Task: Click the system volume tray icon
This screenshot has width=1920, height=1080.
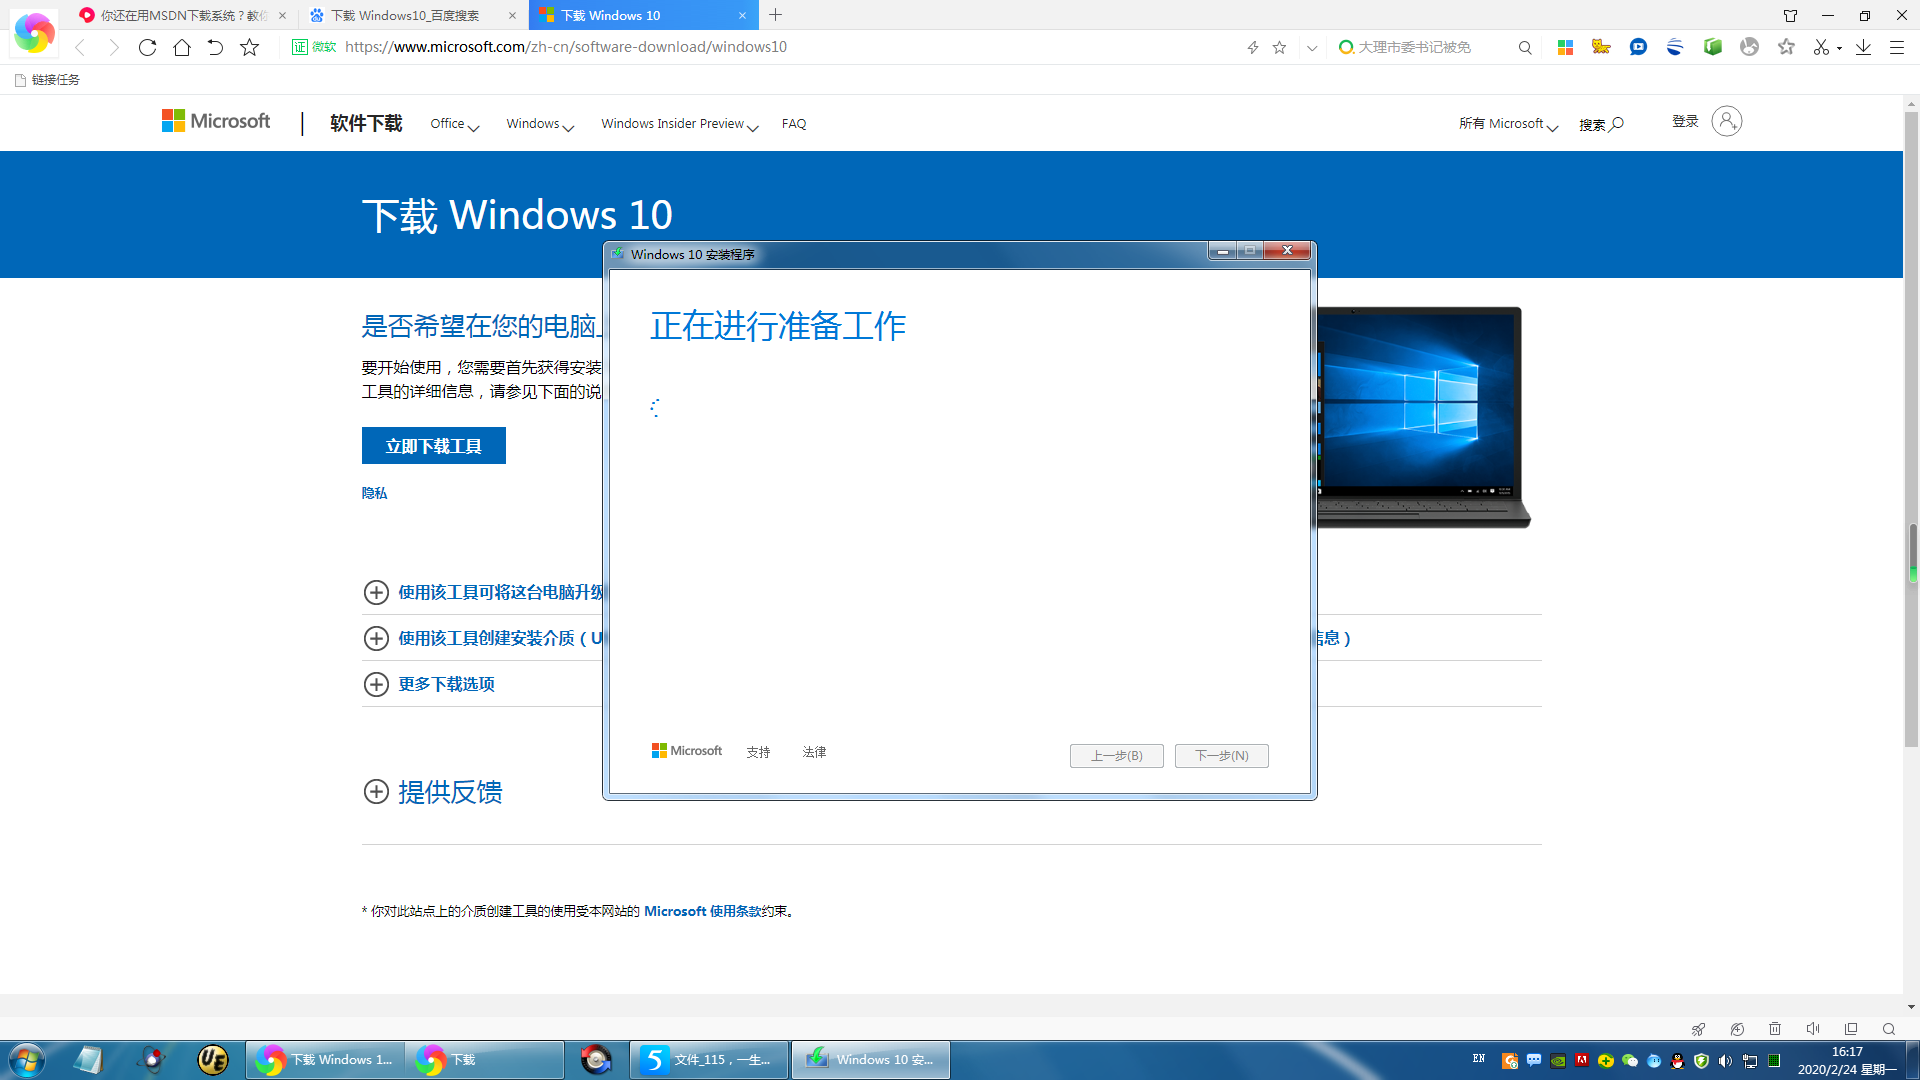Action: pyautogui.click(x=1726, y=1061)
